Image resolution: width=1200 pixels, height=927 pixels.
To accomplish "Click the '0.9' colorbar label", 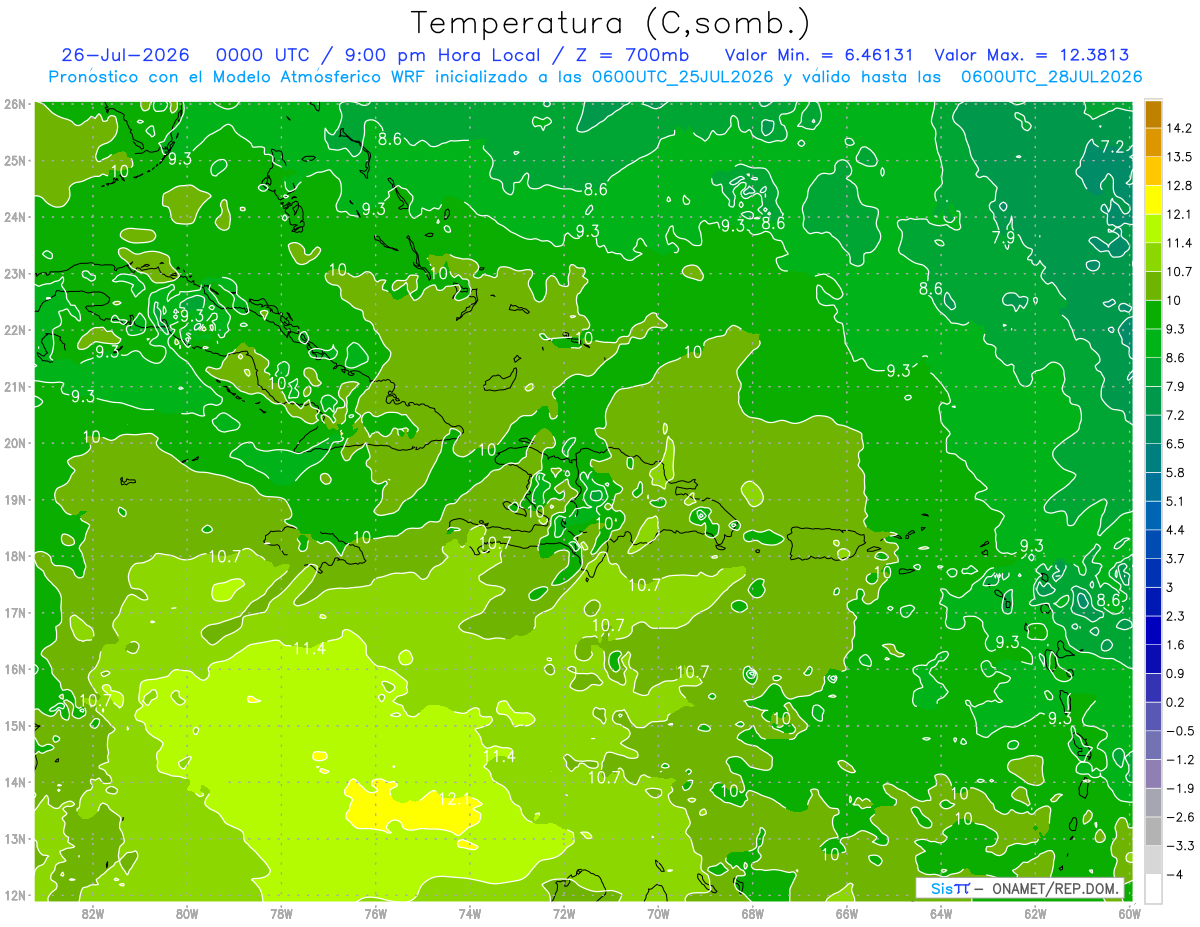I will (1176, 673).
